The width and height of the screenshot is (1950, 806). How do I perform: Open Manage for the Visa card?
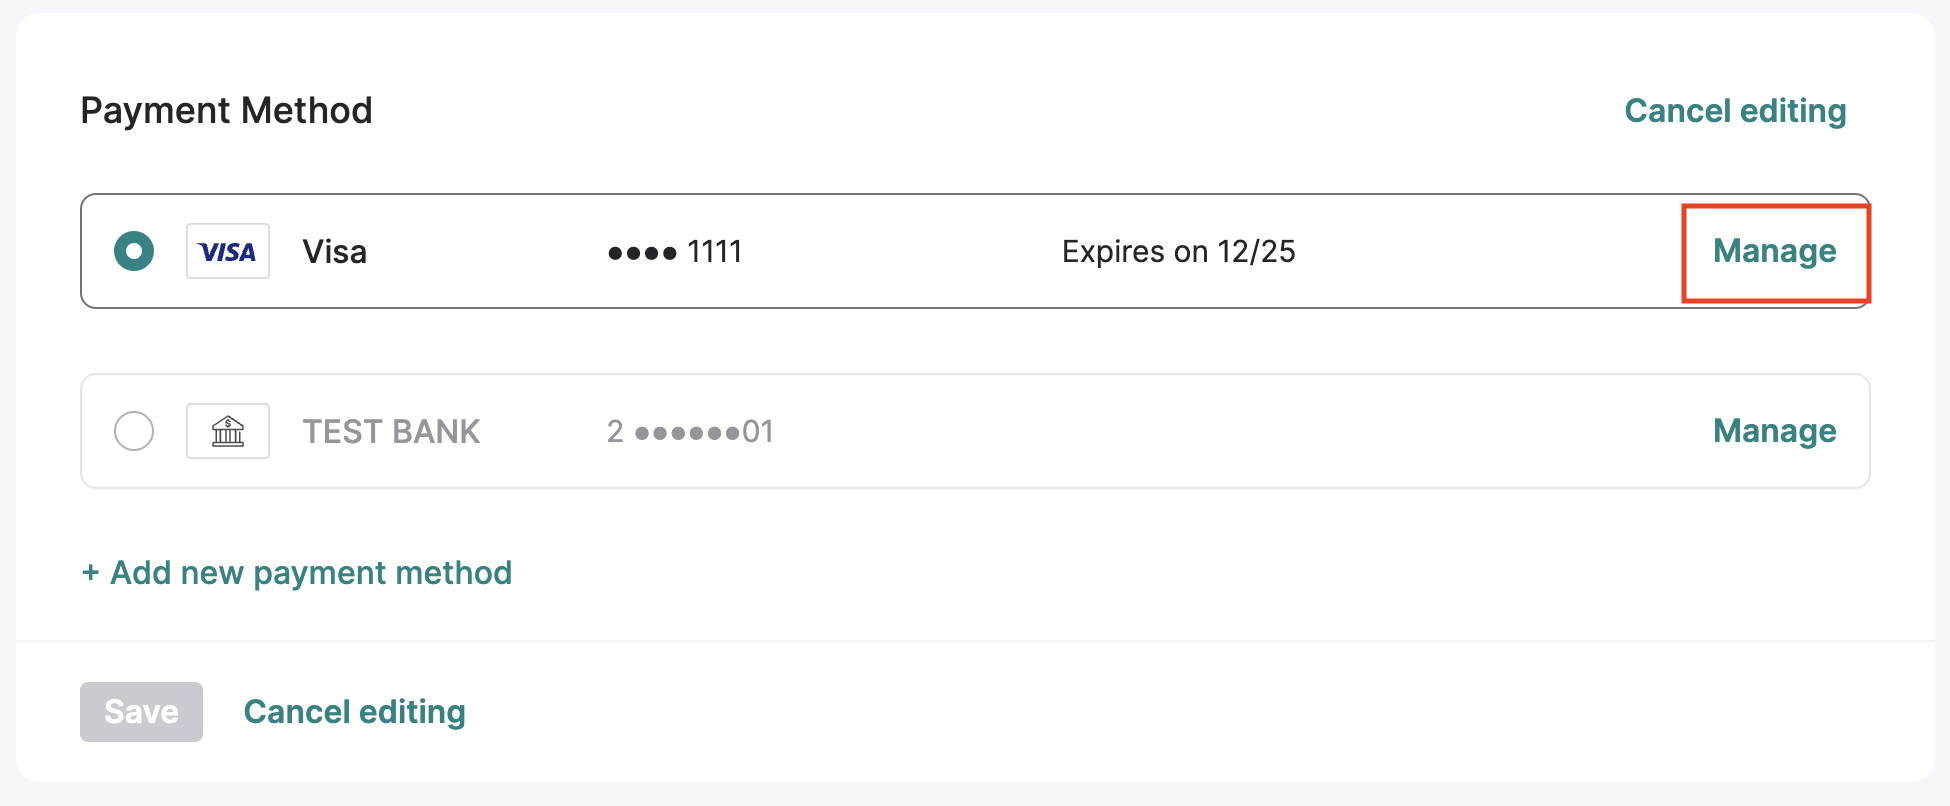(x=1774, y=251)
